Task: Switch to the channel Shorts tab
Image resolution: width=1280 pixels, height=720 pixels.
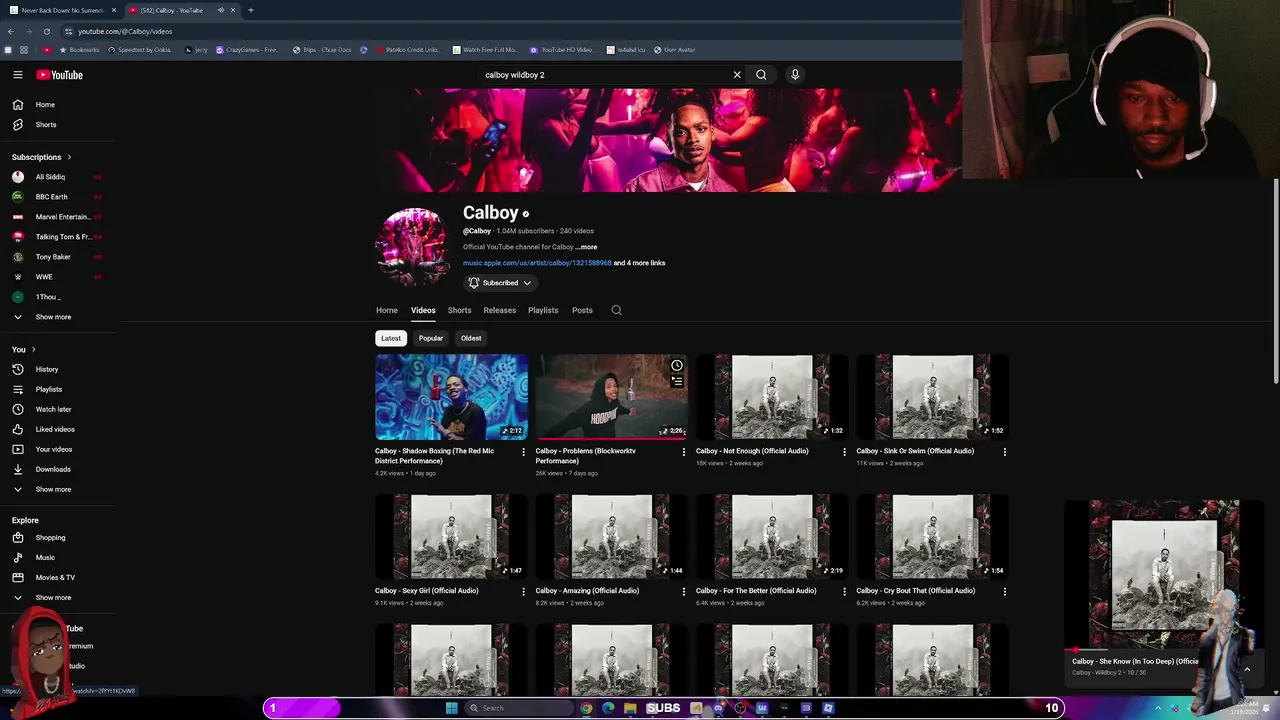Action: pos(459,310)
